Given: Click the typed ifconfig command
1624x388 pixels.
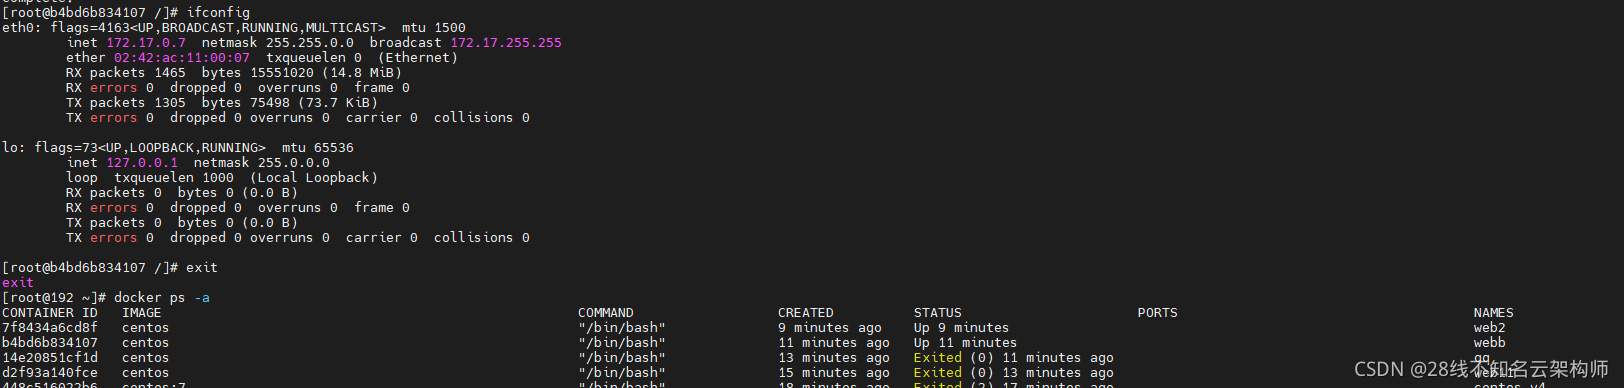Looking at the screenshot, I should coord(218,13).
